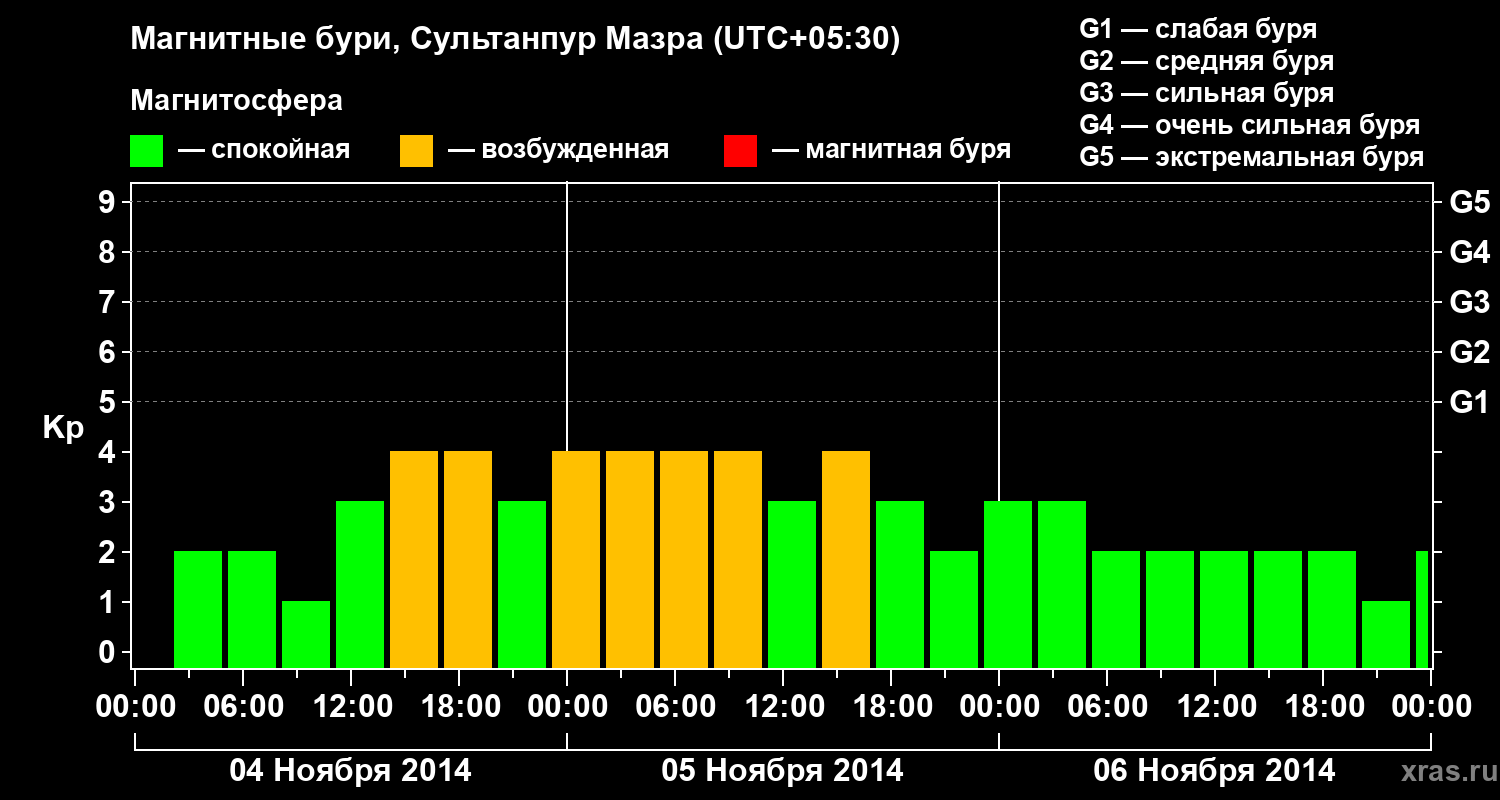
Task: Click the right-axis 'G5' tick label
Action: pos(1470,202)
